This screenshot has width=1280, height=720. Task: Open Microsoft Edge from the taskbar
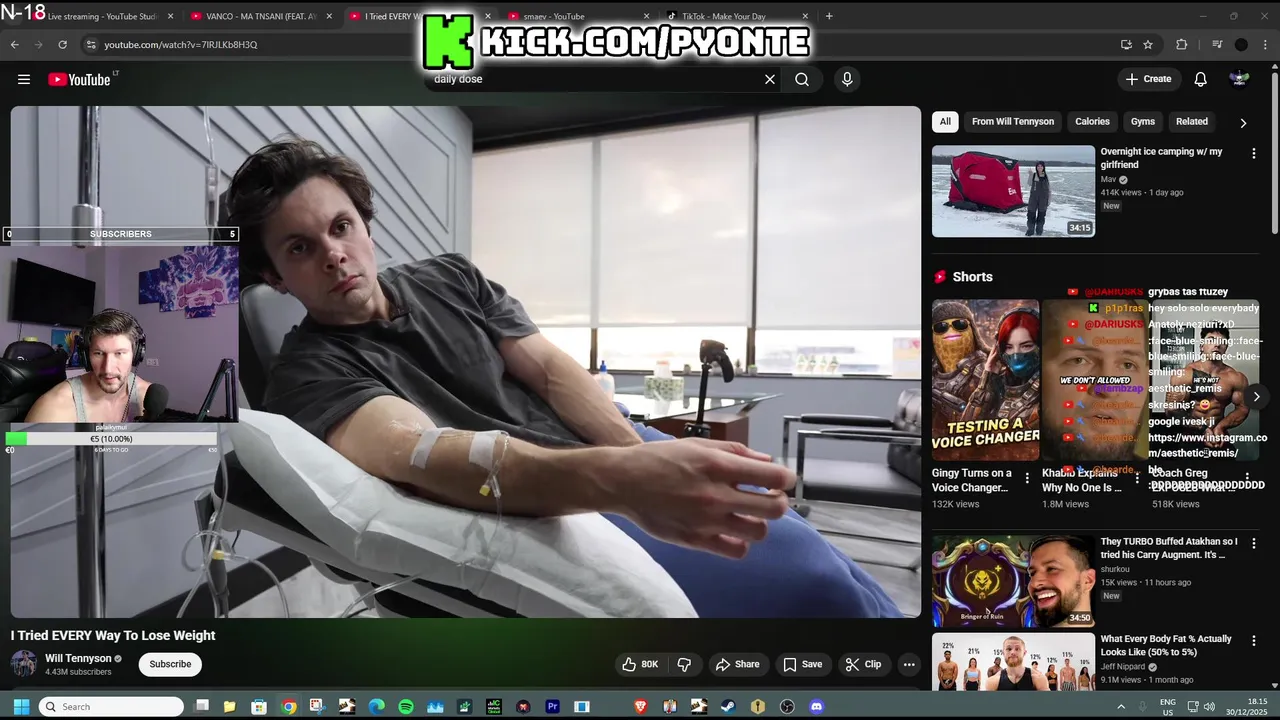click(x=376, y=706)
